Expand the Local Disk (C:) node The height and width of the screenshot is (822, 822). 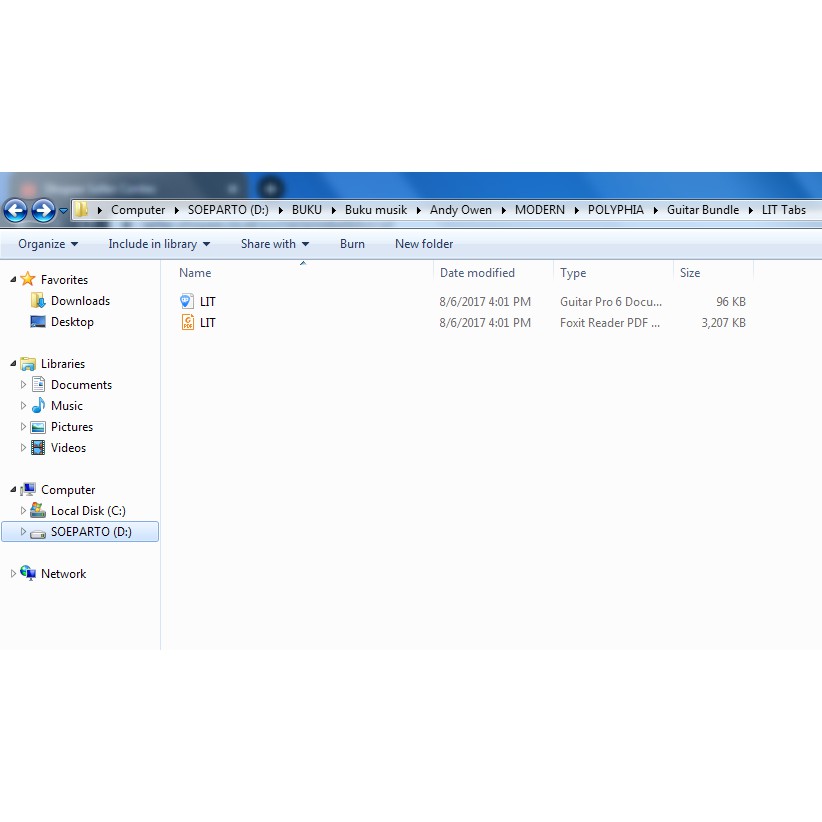pyautogui.click(x=23, y=510)
